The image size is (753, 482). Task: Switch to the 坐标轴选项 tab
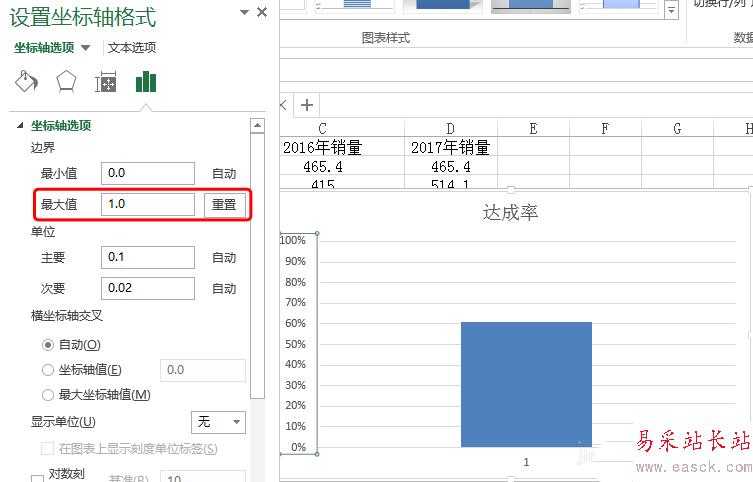pyautogui.click(x=44, y=48)
